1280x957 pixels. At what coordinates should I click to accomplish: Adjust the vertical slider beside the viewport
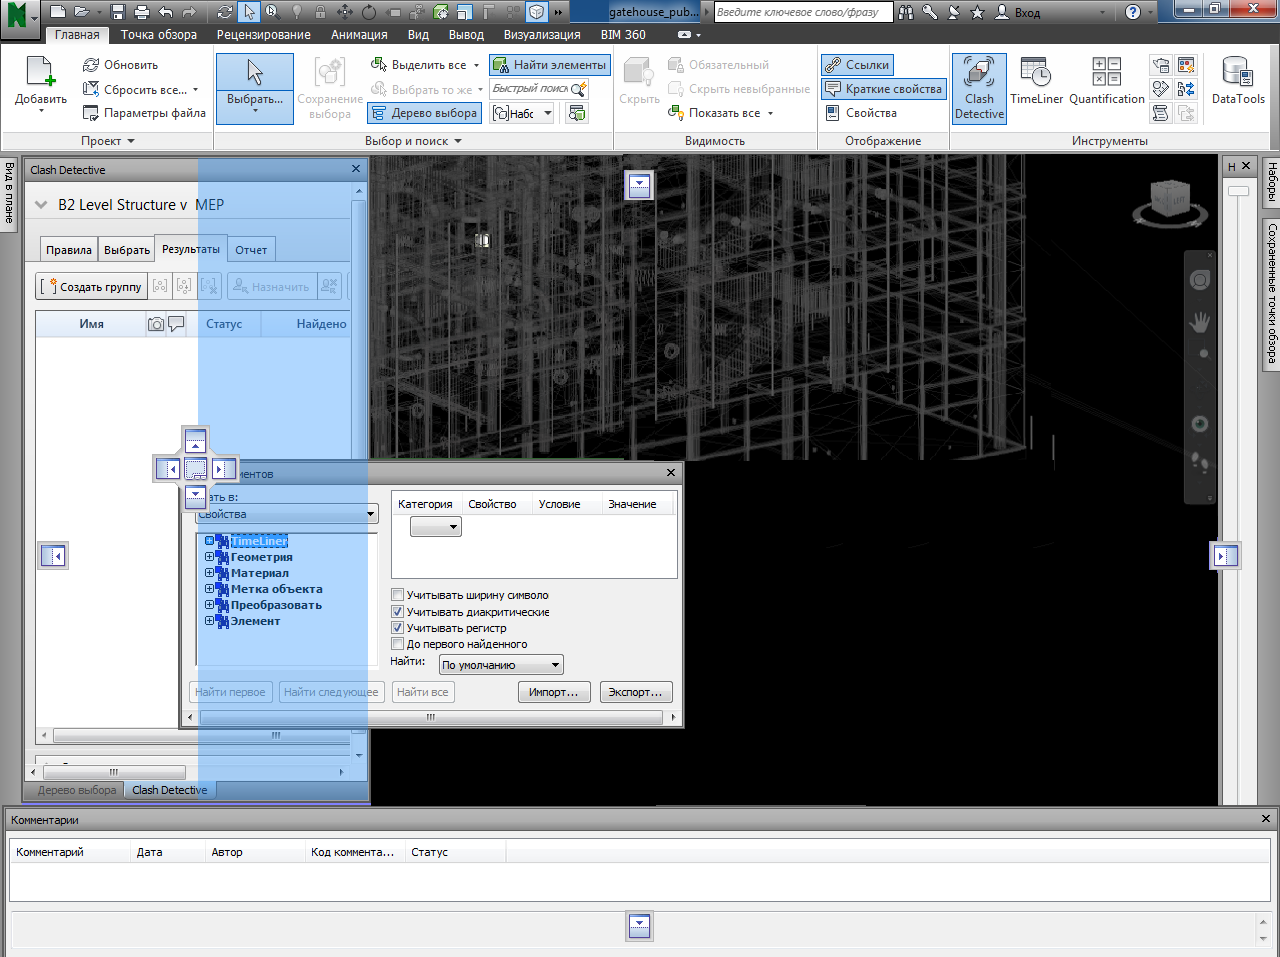1238,191
